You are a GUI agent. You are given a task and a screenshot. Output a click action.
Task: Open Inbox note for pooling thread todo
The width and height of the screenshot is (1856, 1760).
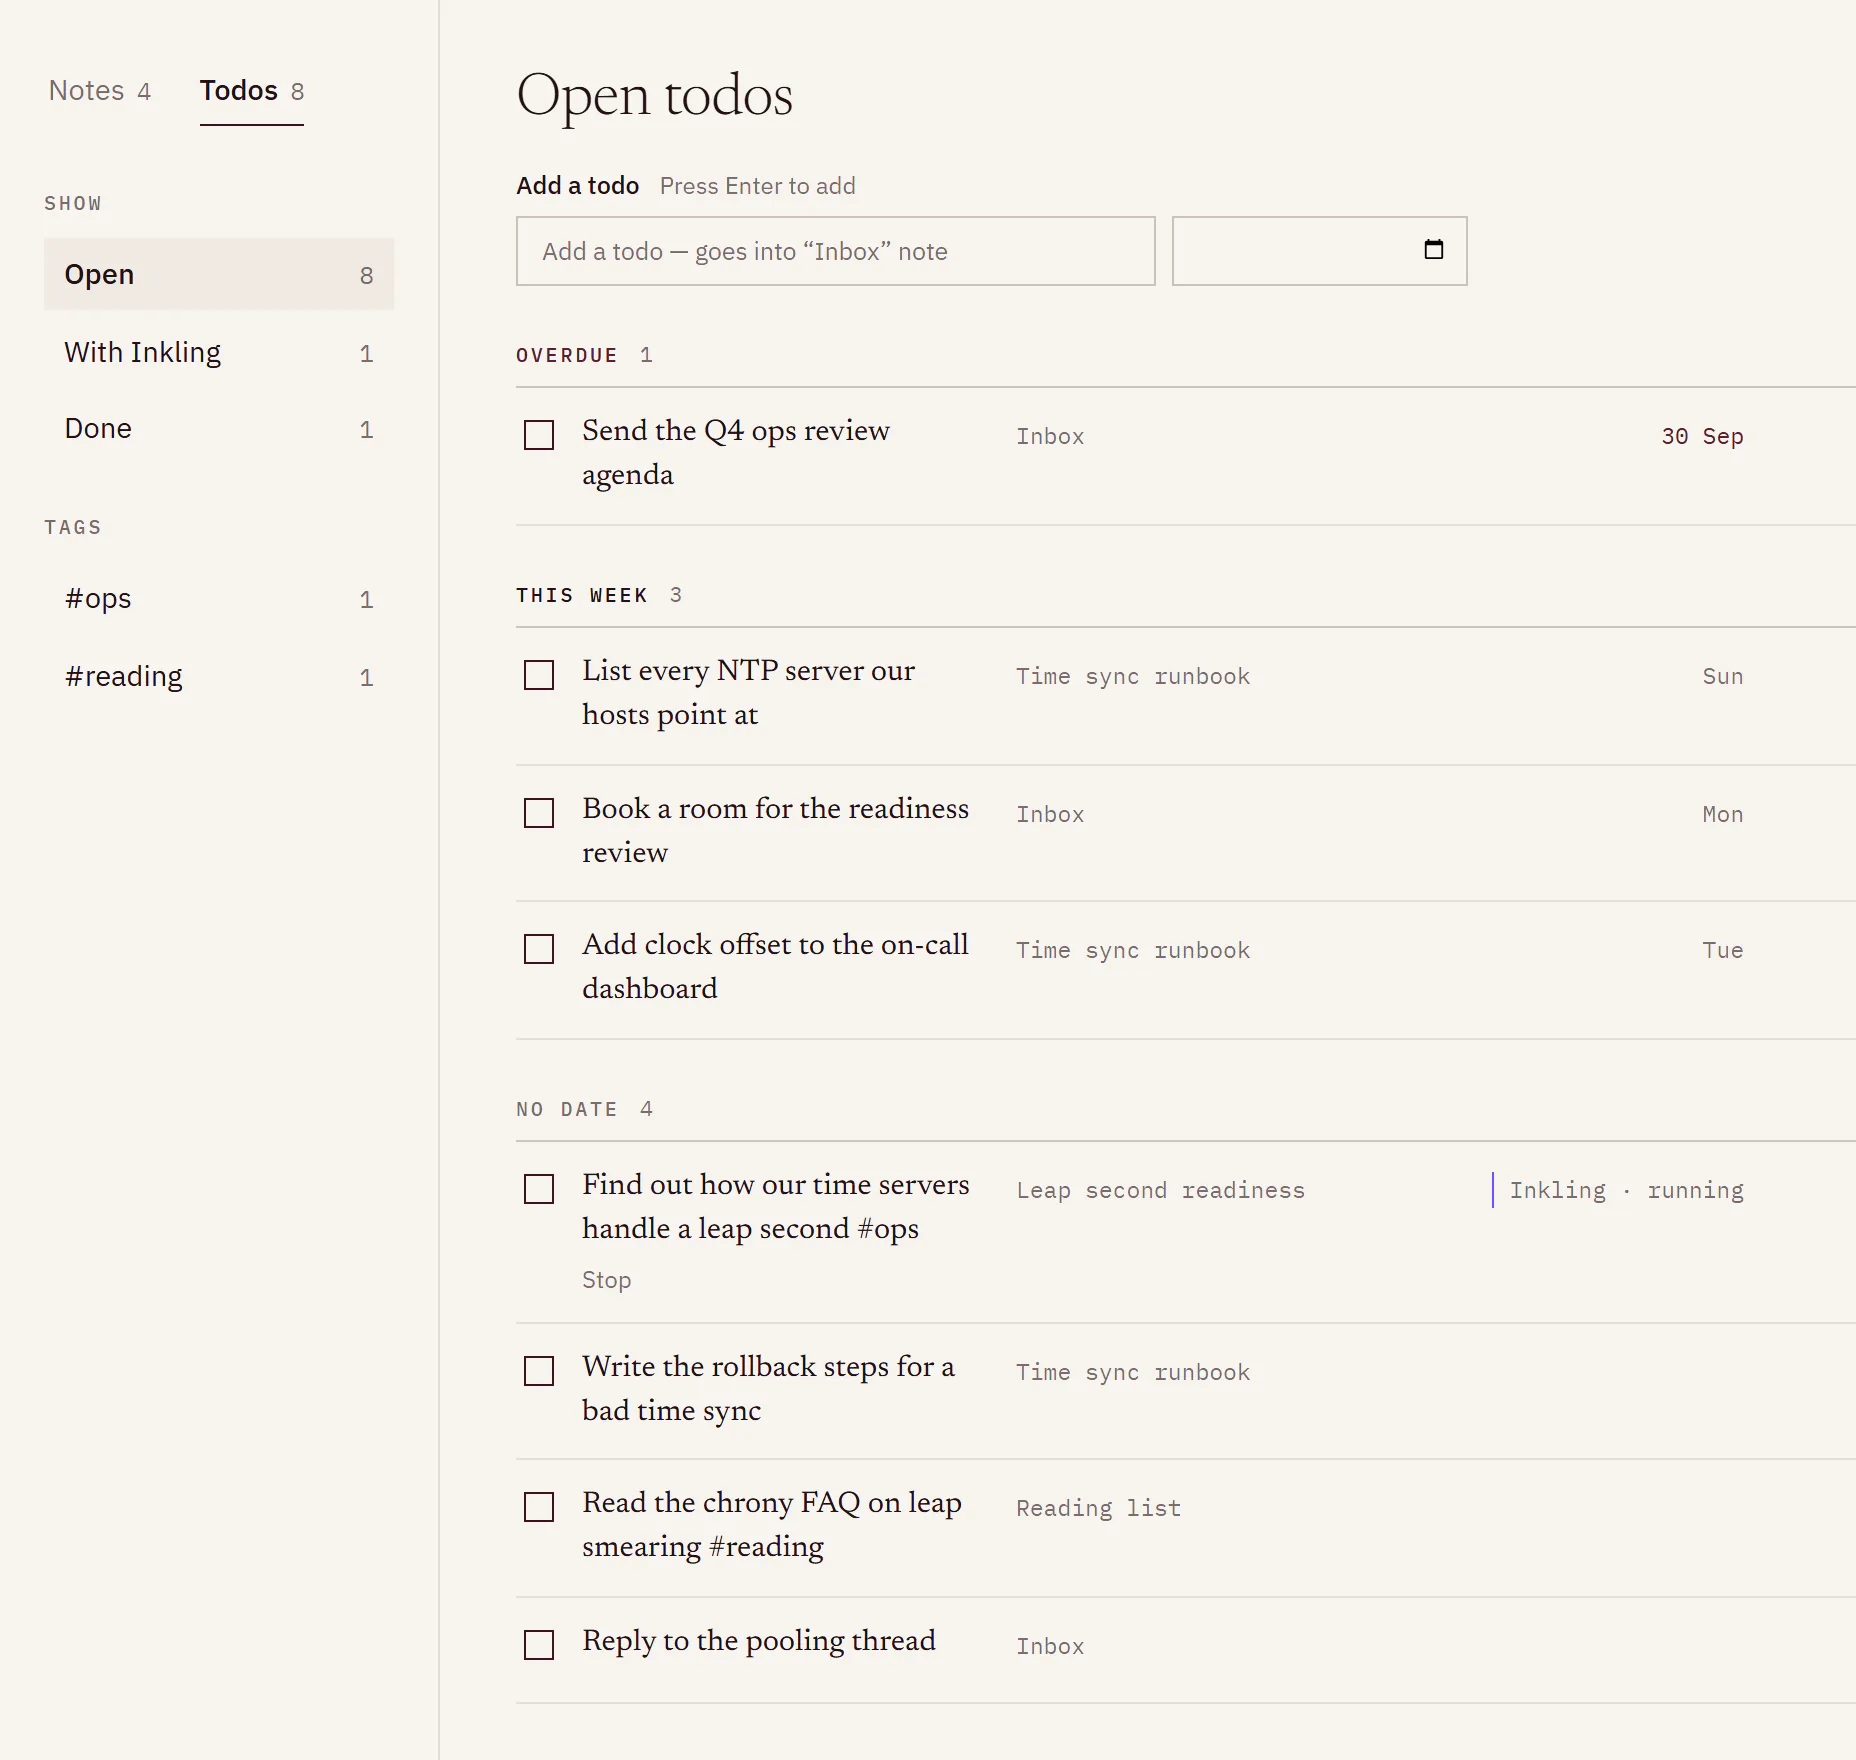coord(1050,1646)
